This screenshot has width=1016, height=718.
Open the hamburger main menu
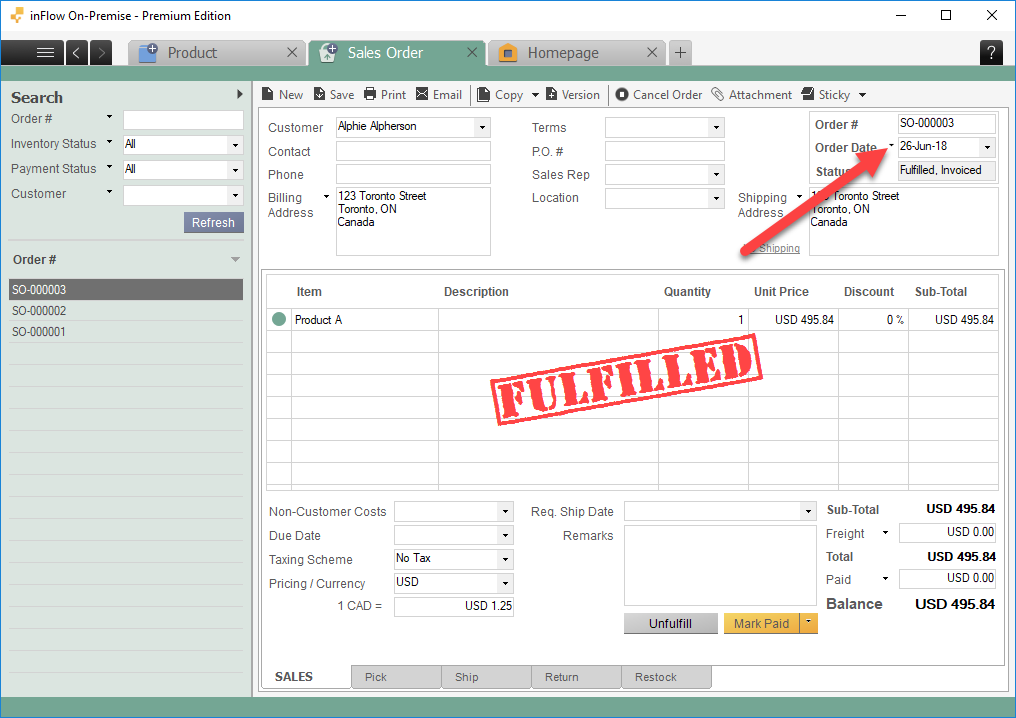tap(45, 53)
